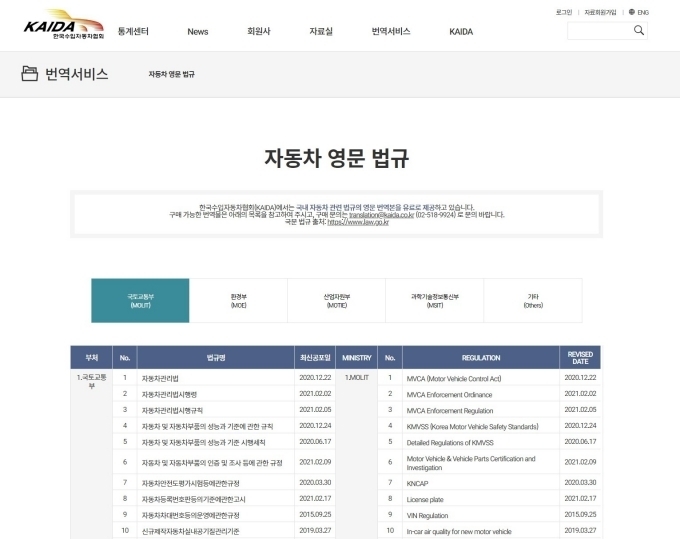This screenshot has width=680, height=539.
Task: Click MVCA Enforcement Ordinance
Action: (449, 395)
